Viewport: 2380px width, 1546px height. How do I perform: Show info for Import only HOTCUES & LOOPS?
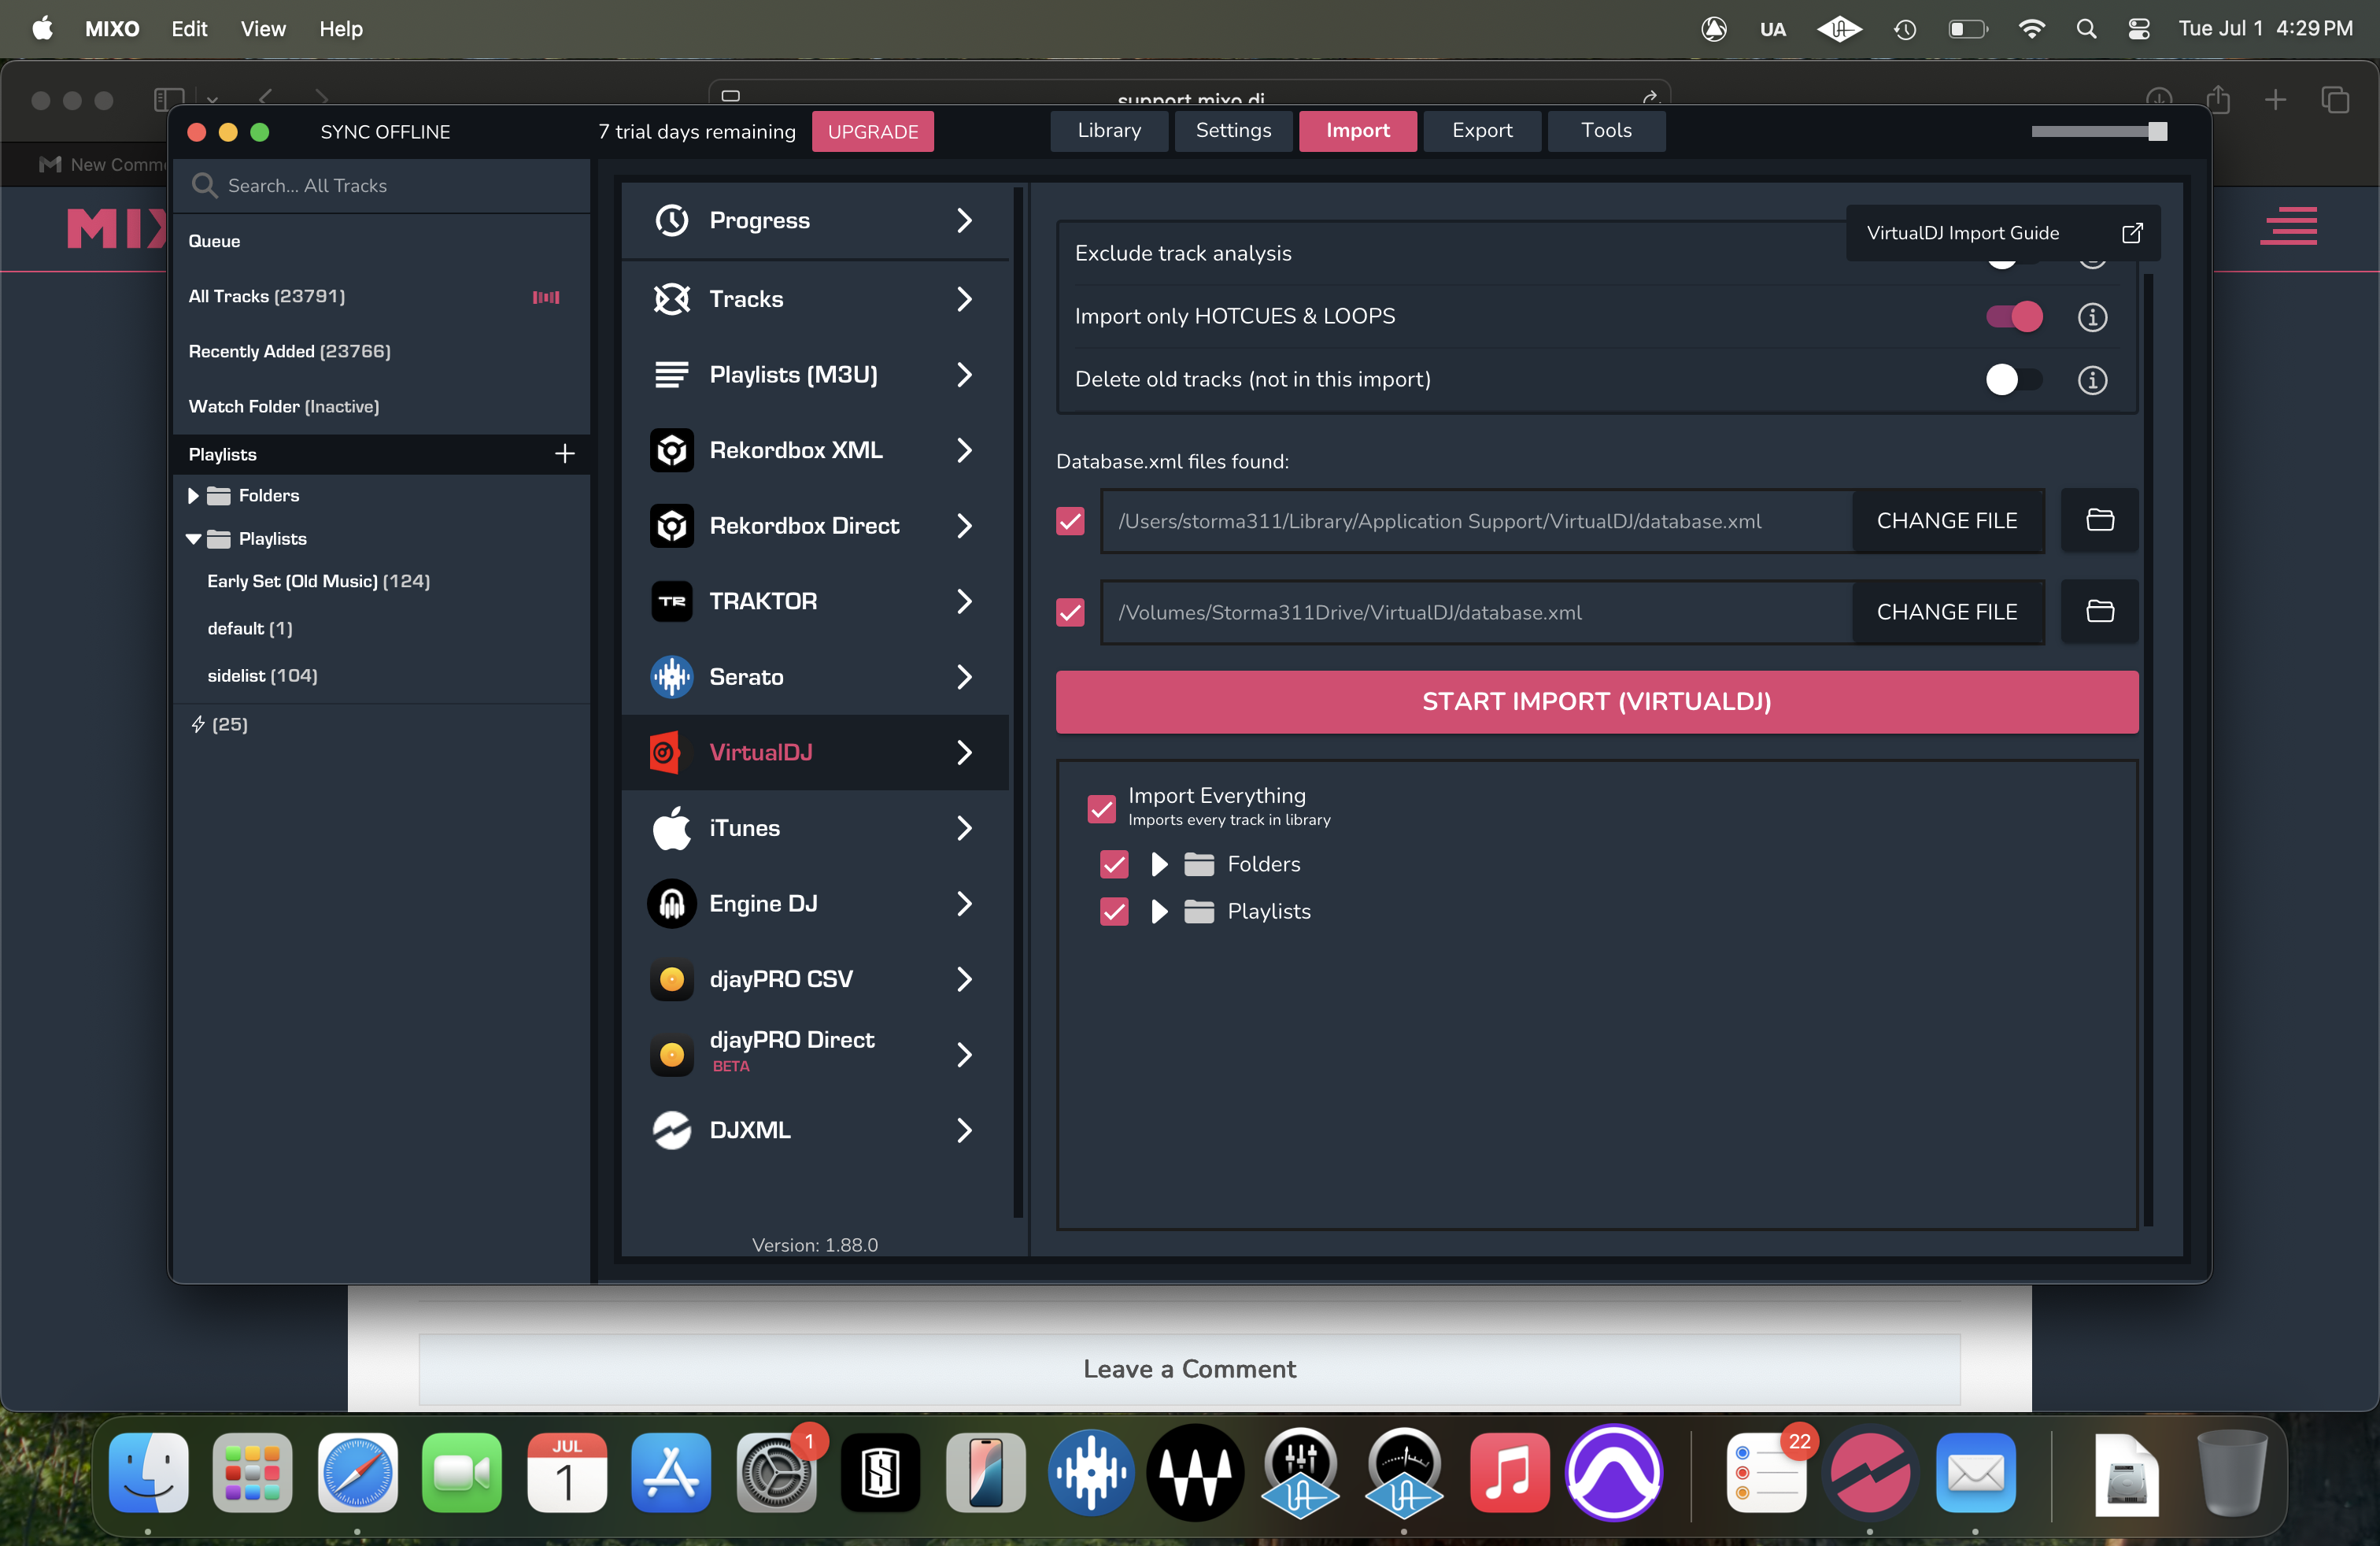(2092, 317)
